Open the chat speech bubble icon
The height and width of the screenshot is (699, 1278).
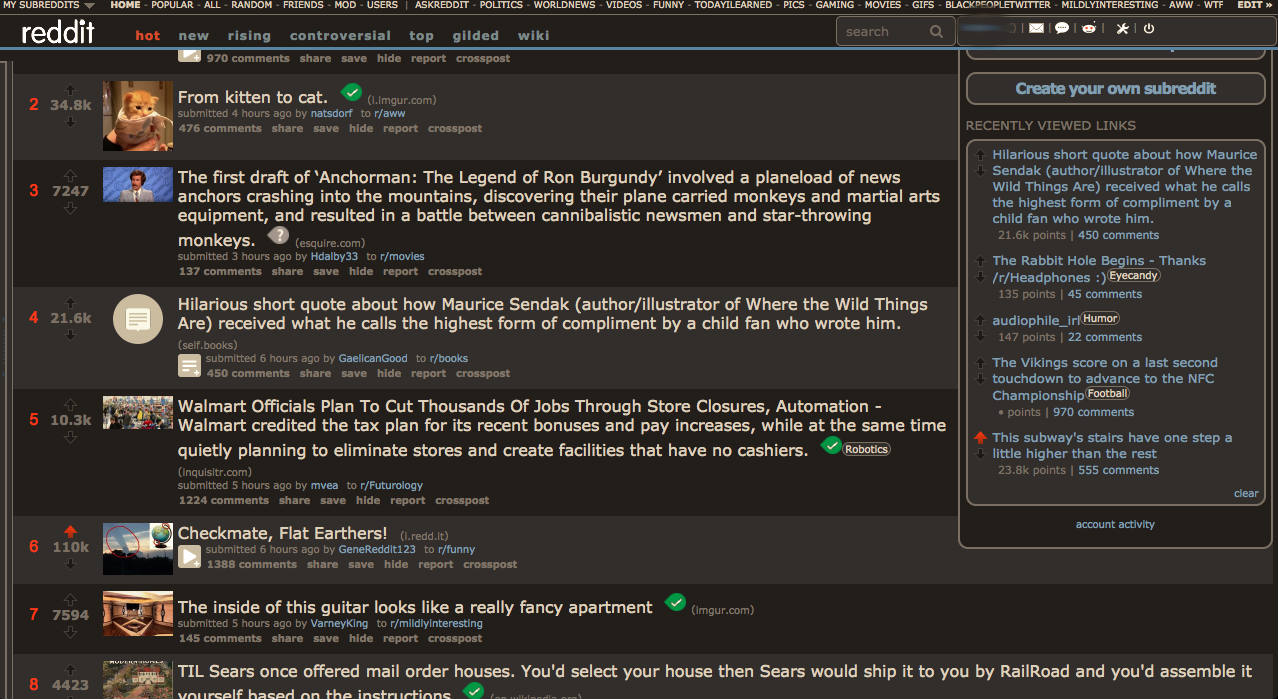point(1062,29)
